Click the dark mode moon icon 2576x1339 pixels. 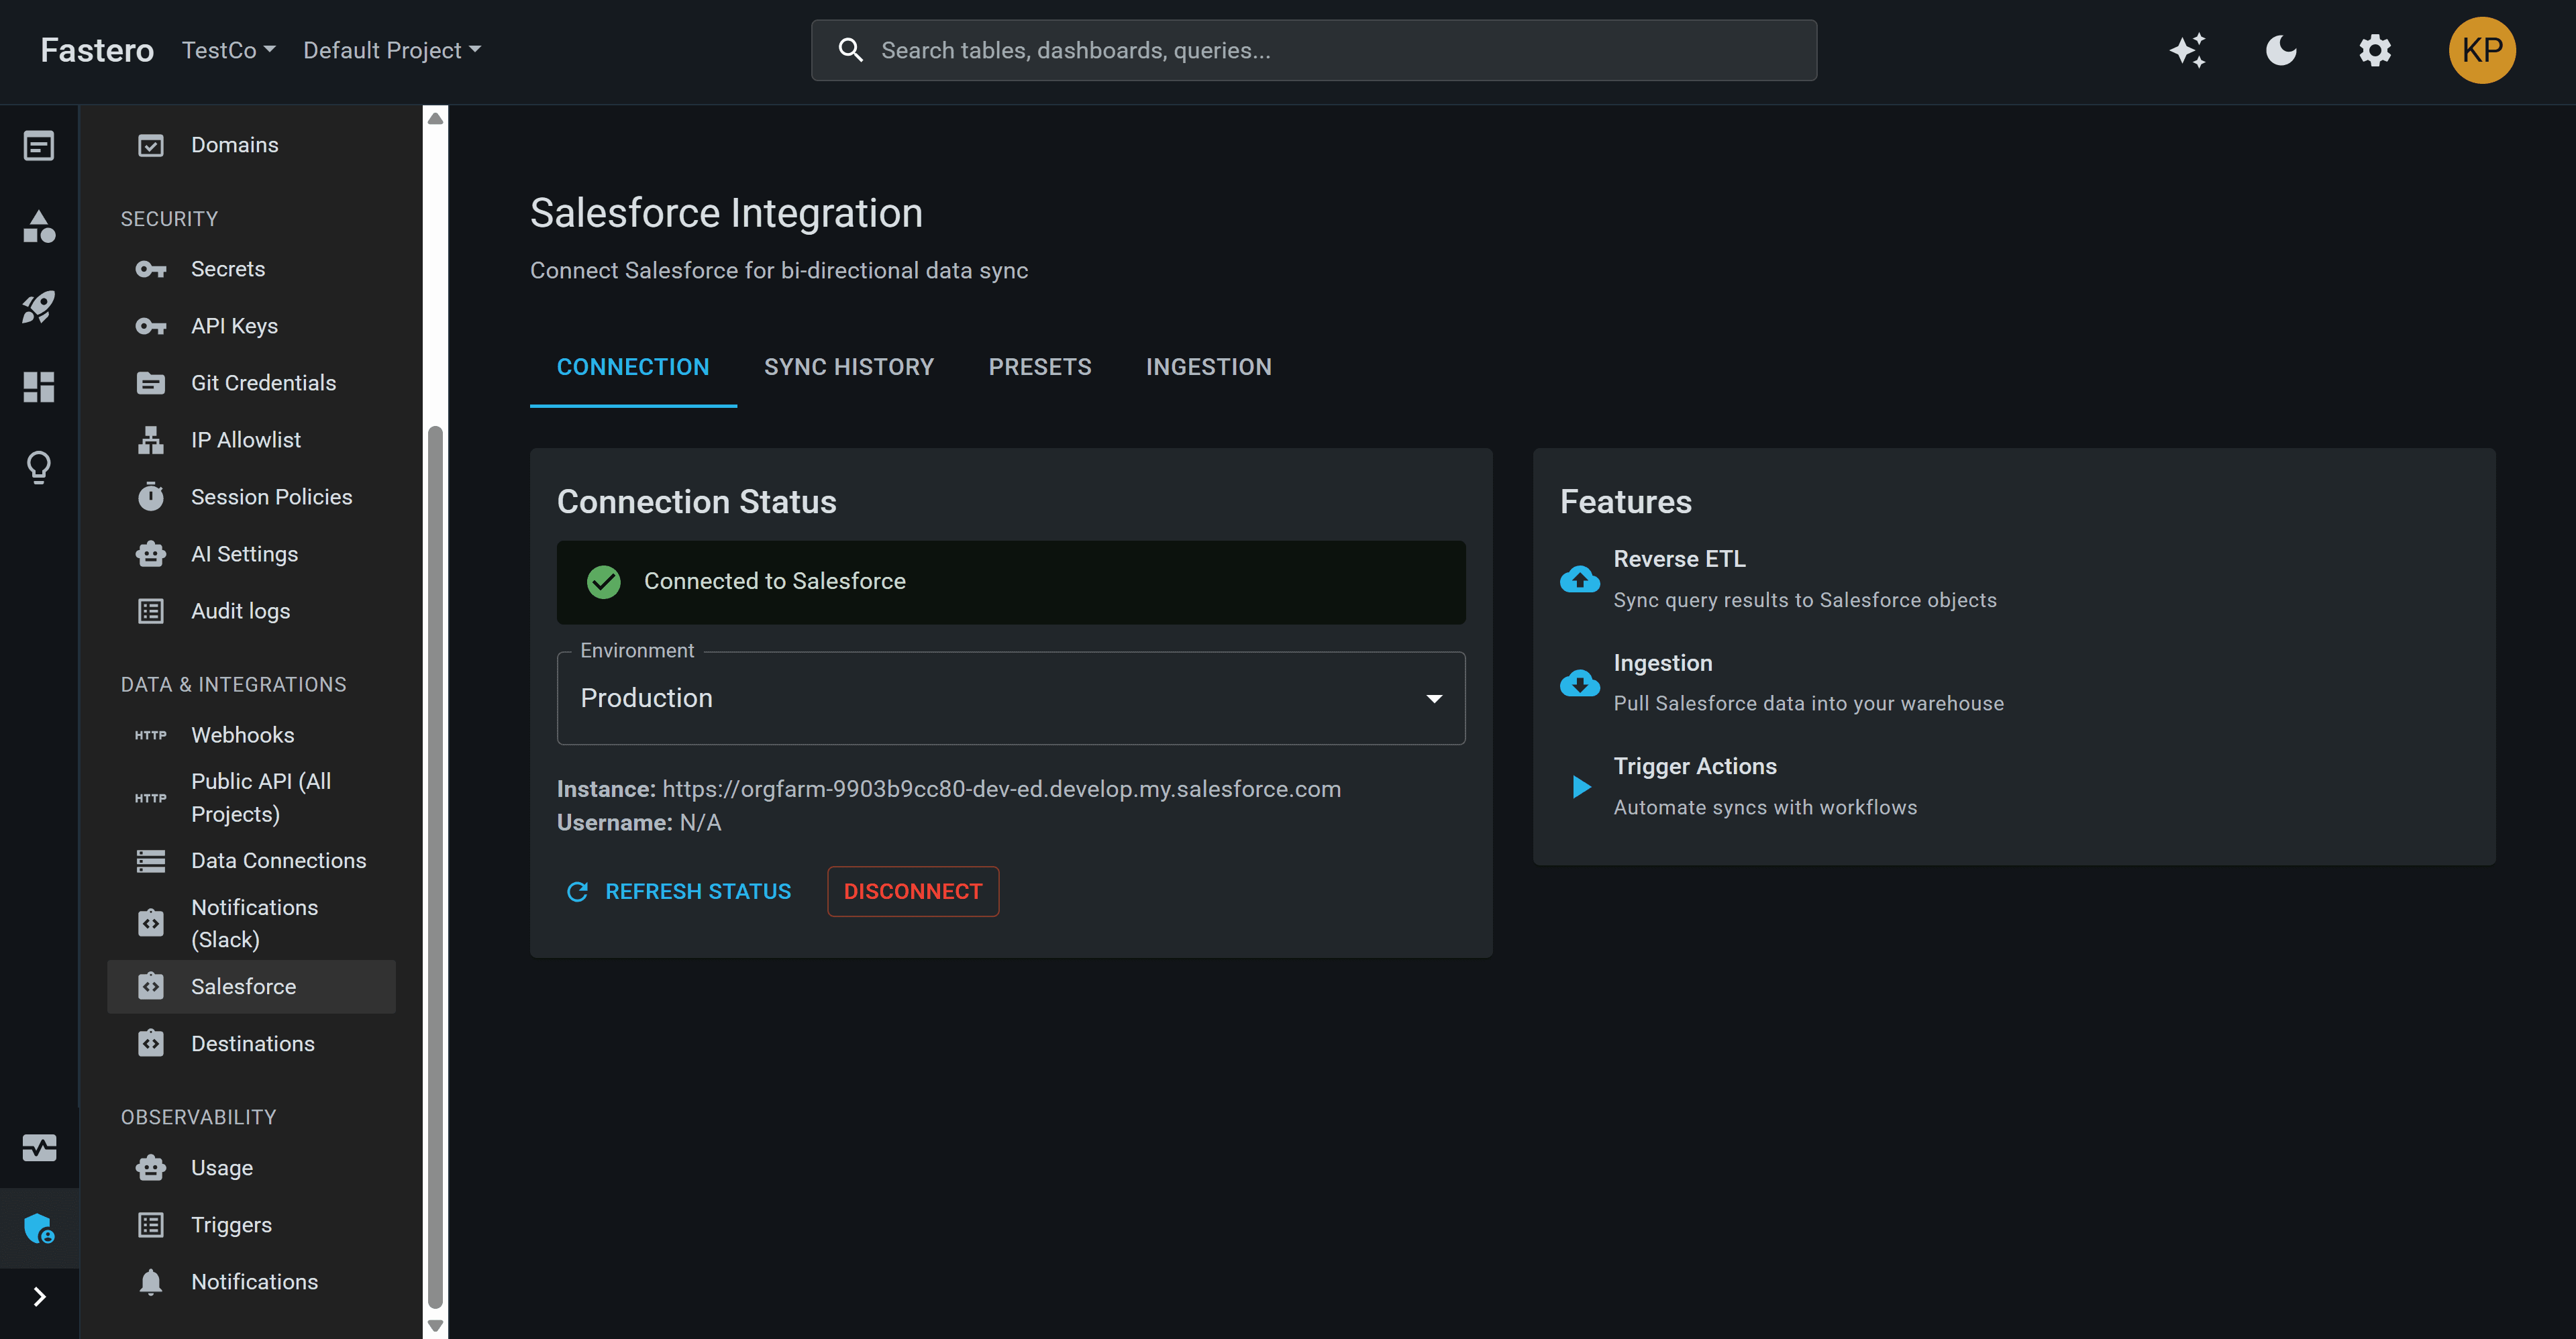click(2281, 50)
